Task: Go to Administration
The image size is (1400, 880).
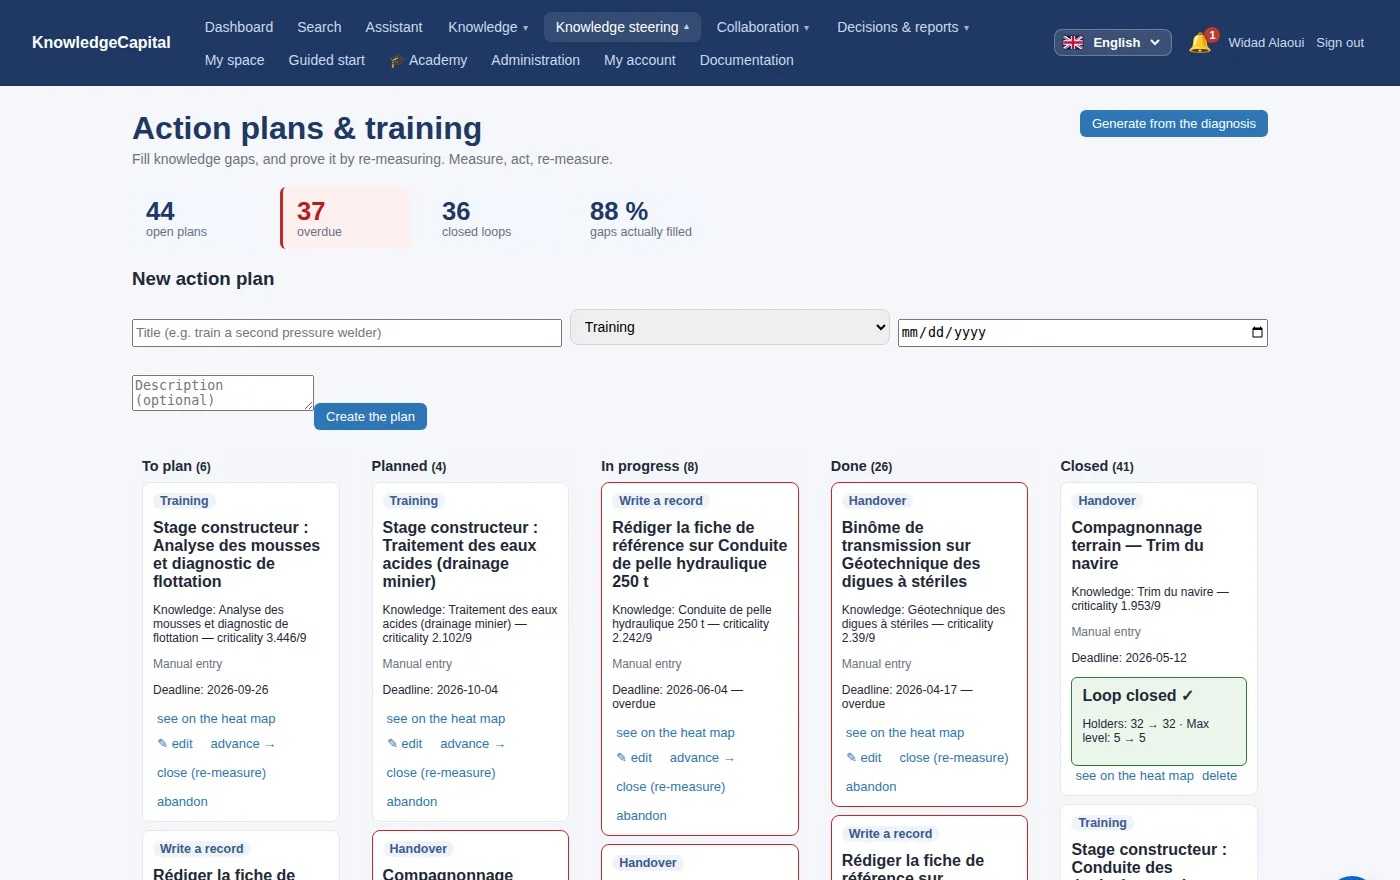Action: [535, 60]
